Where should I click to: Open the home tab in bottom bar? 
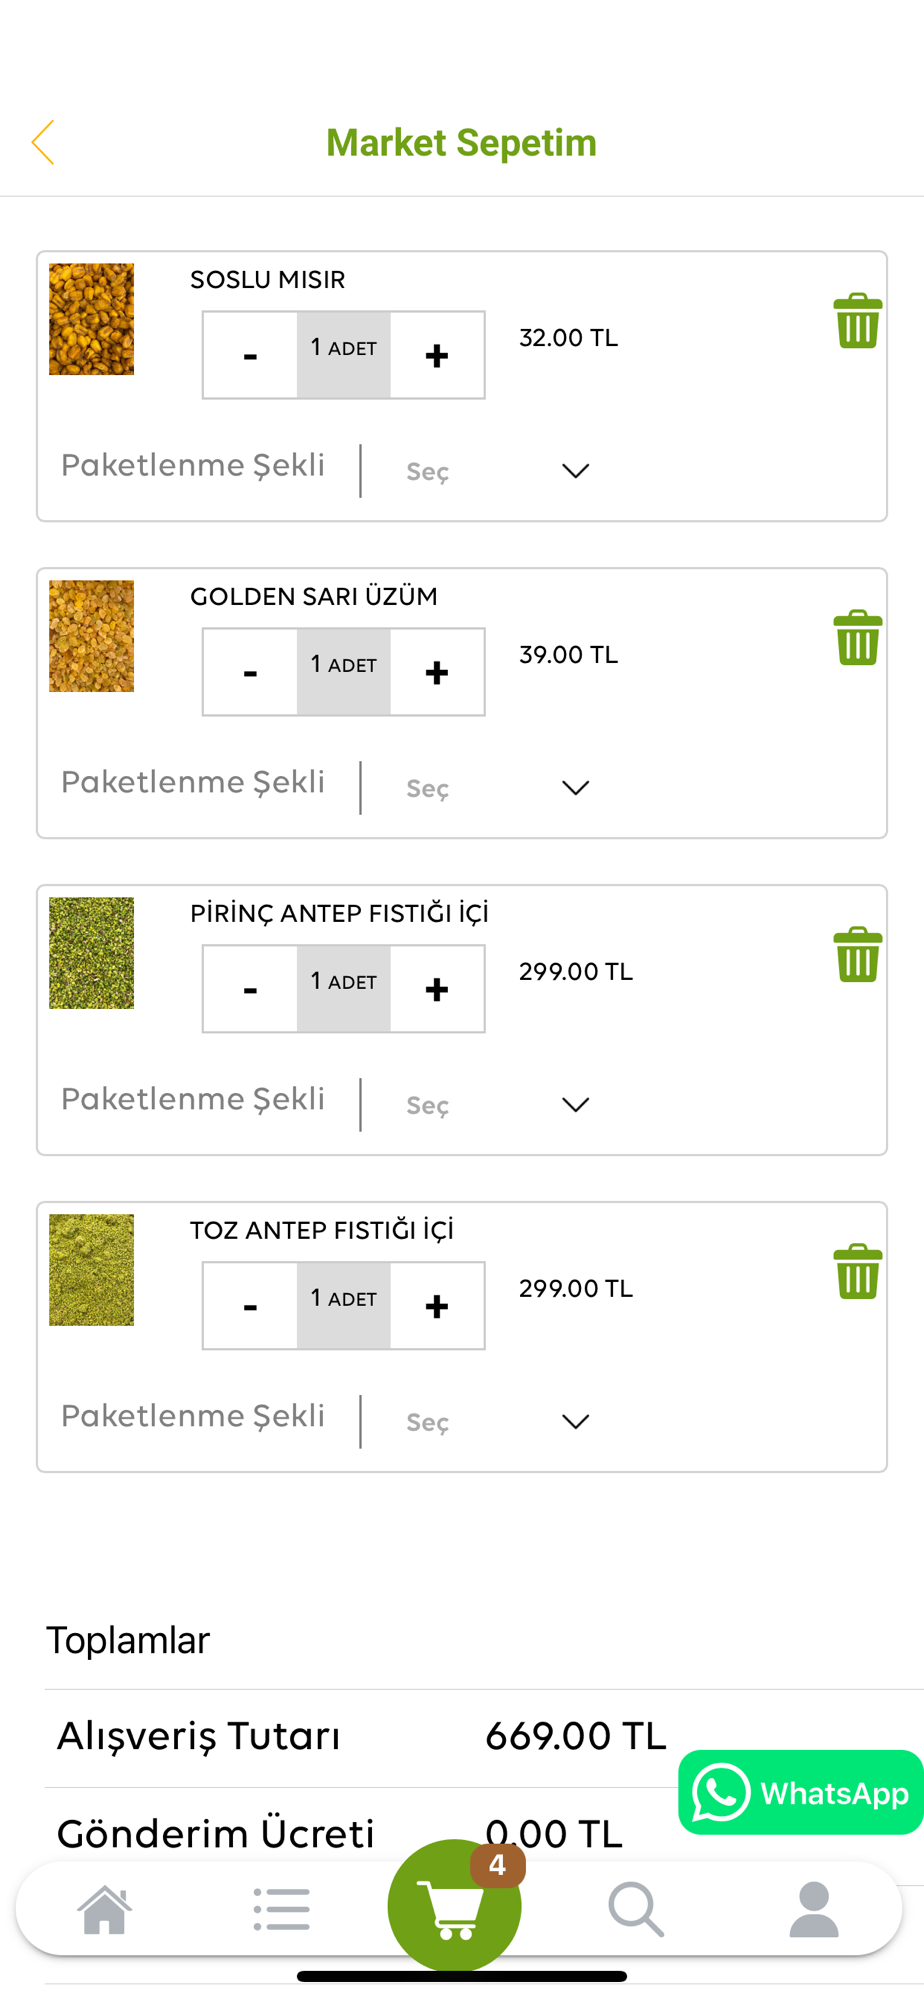click(x=105, y=1909)
